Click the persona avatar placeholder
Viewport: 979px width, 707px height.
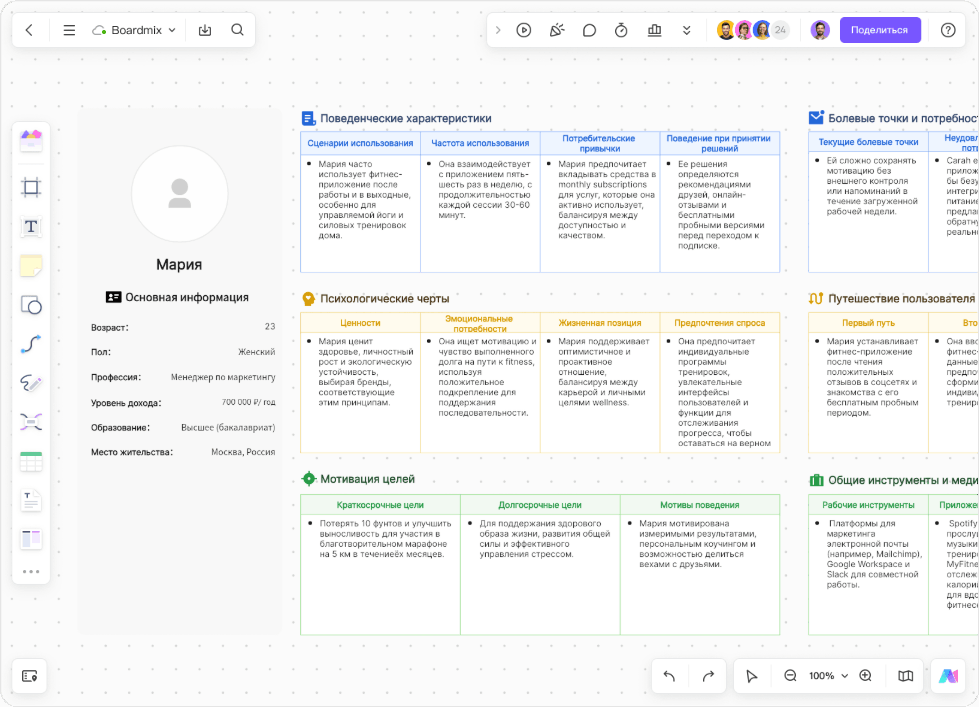pyautogui.click(x=180, y=194)
